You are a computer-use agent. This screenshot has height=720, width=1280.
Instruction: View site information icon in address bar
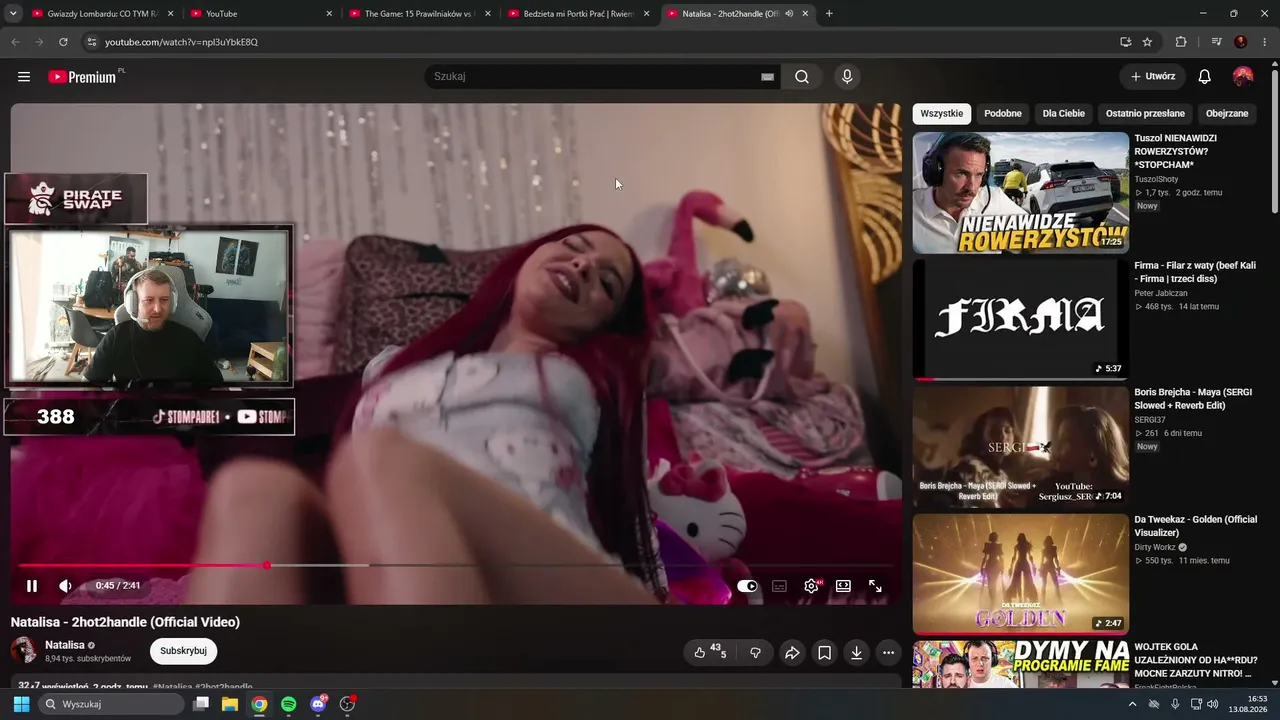point(91,42)
